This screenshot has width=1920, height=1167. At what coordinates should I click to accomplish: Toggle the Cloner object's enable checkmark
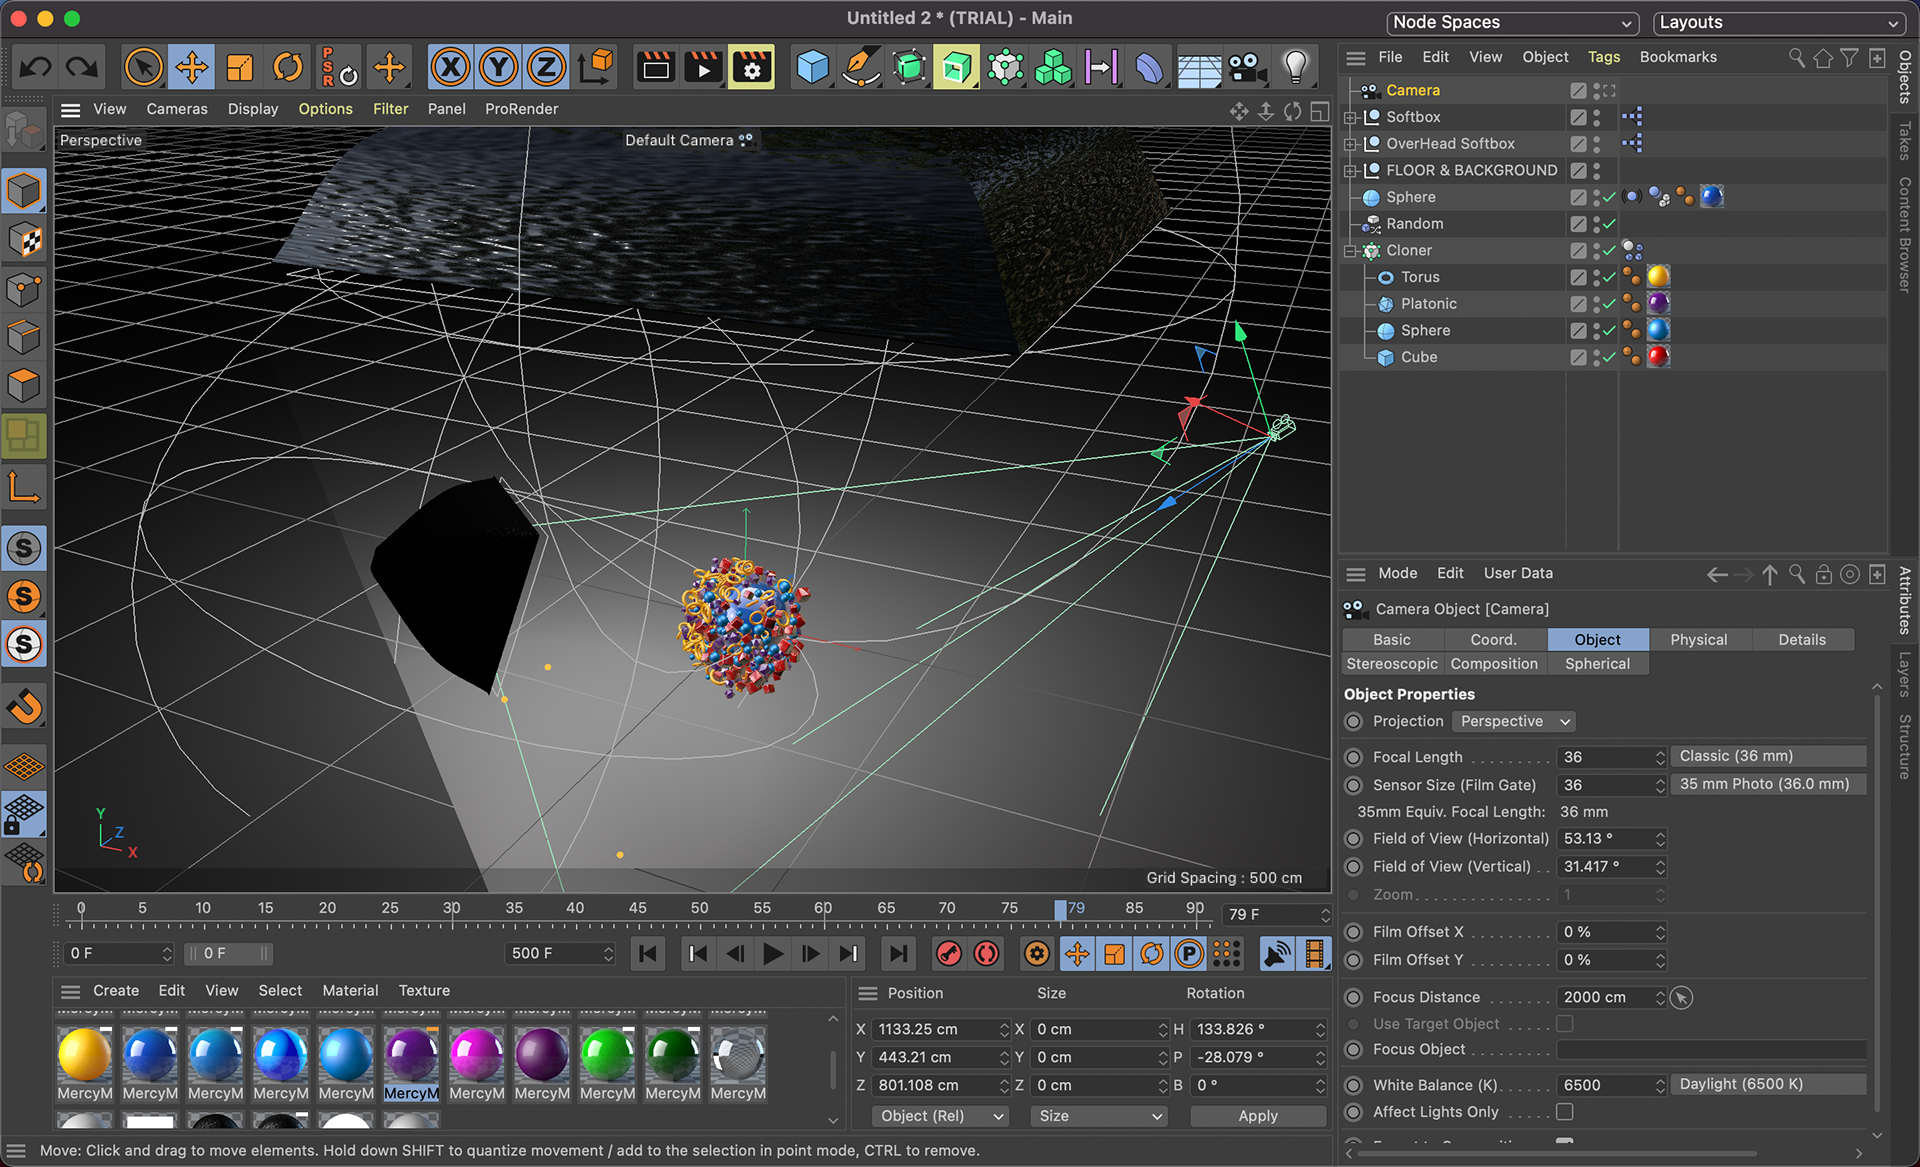click(1610, 251)
